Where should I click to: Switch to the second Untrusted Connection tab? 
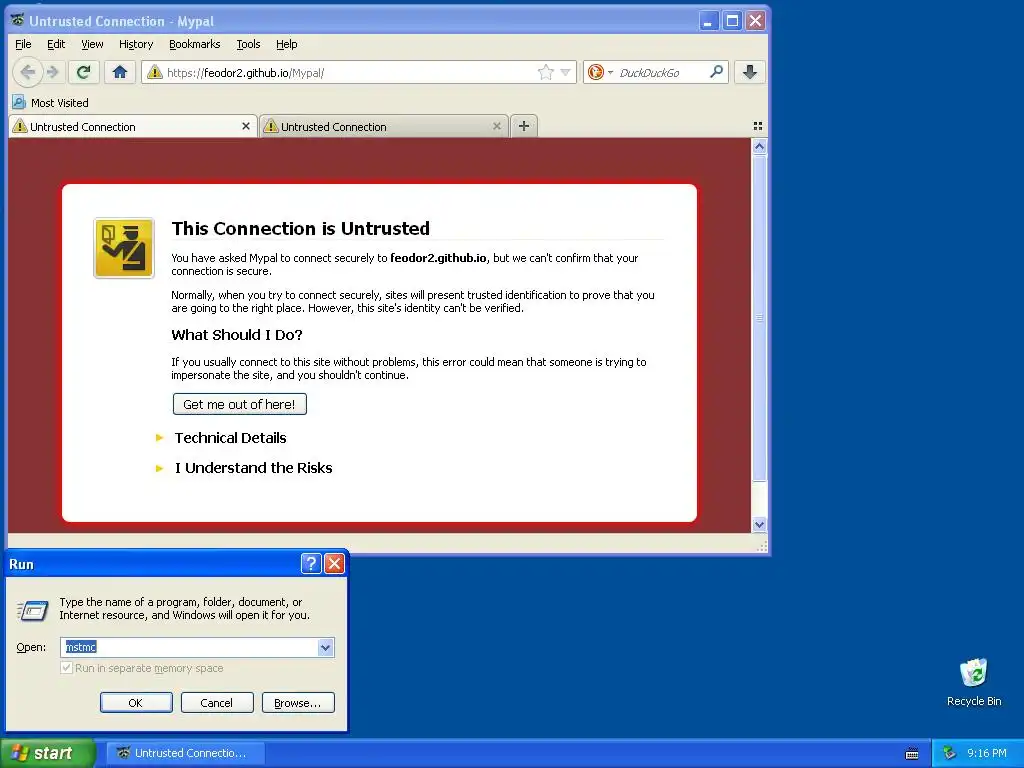383,127
